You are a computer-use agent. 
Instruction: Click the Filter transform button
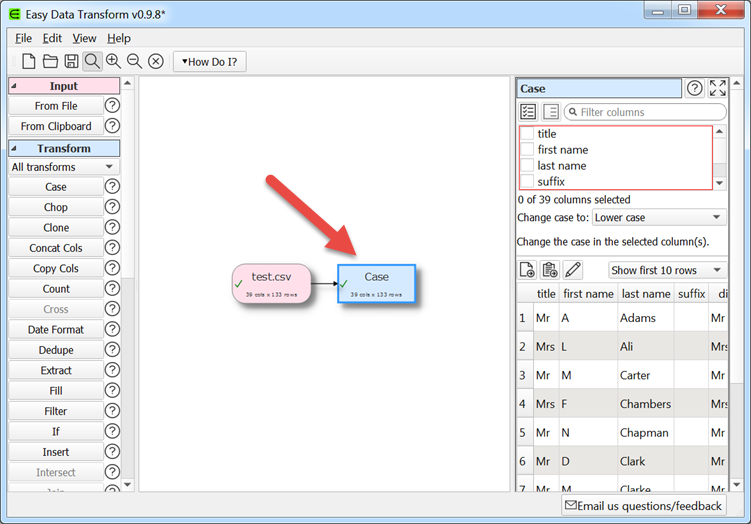tap(56, 411)
